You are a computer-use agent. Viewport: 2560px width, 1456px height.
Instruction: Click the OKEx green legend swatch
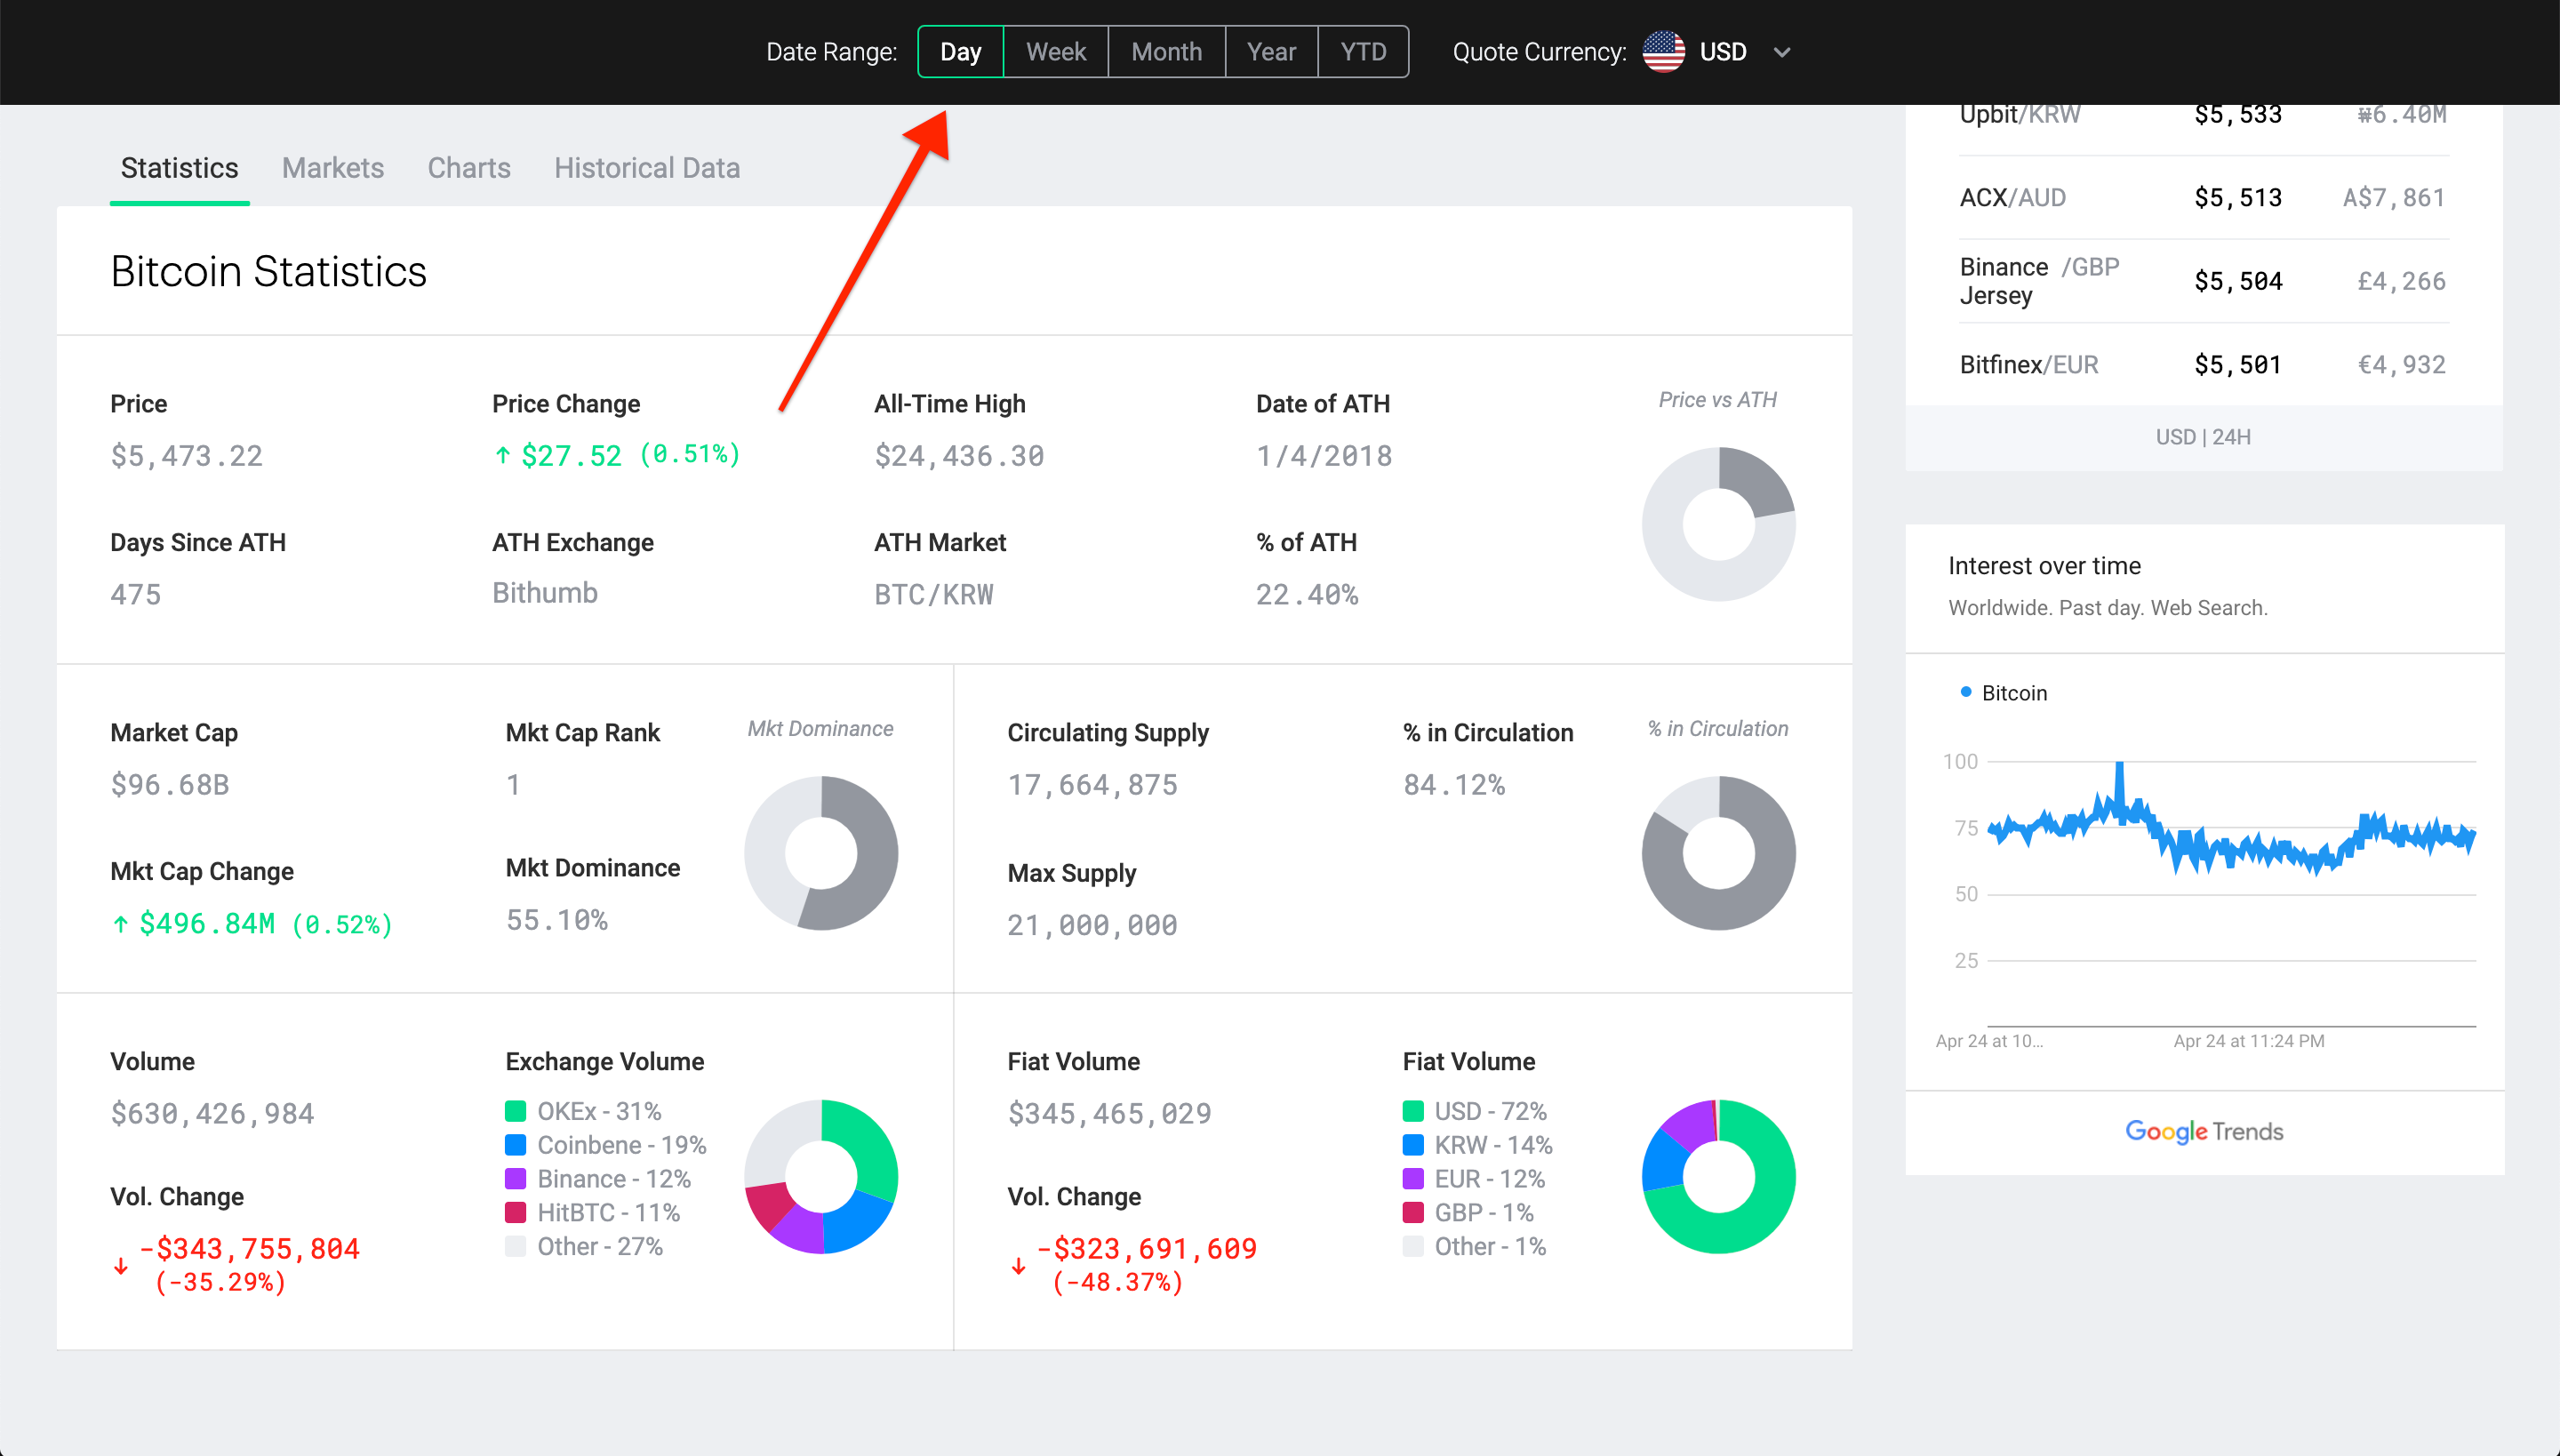coord(516,1111)
